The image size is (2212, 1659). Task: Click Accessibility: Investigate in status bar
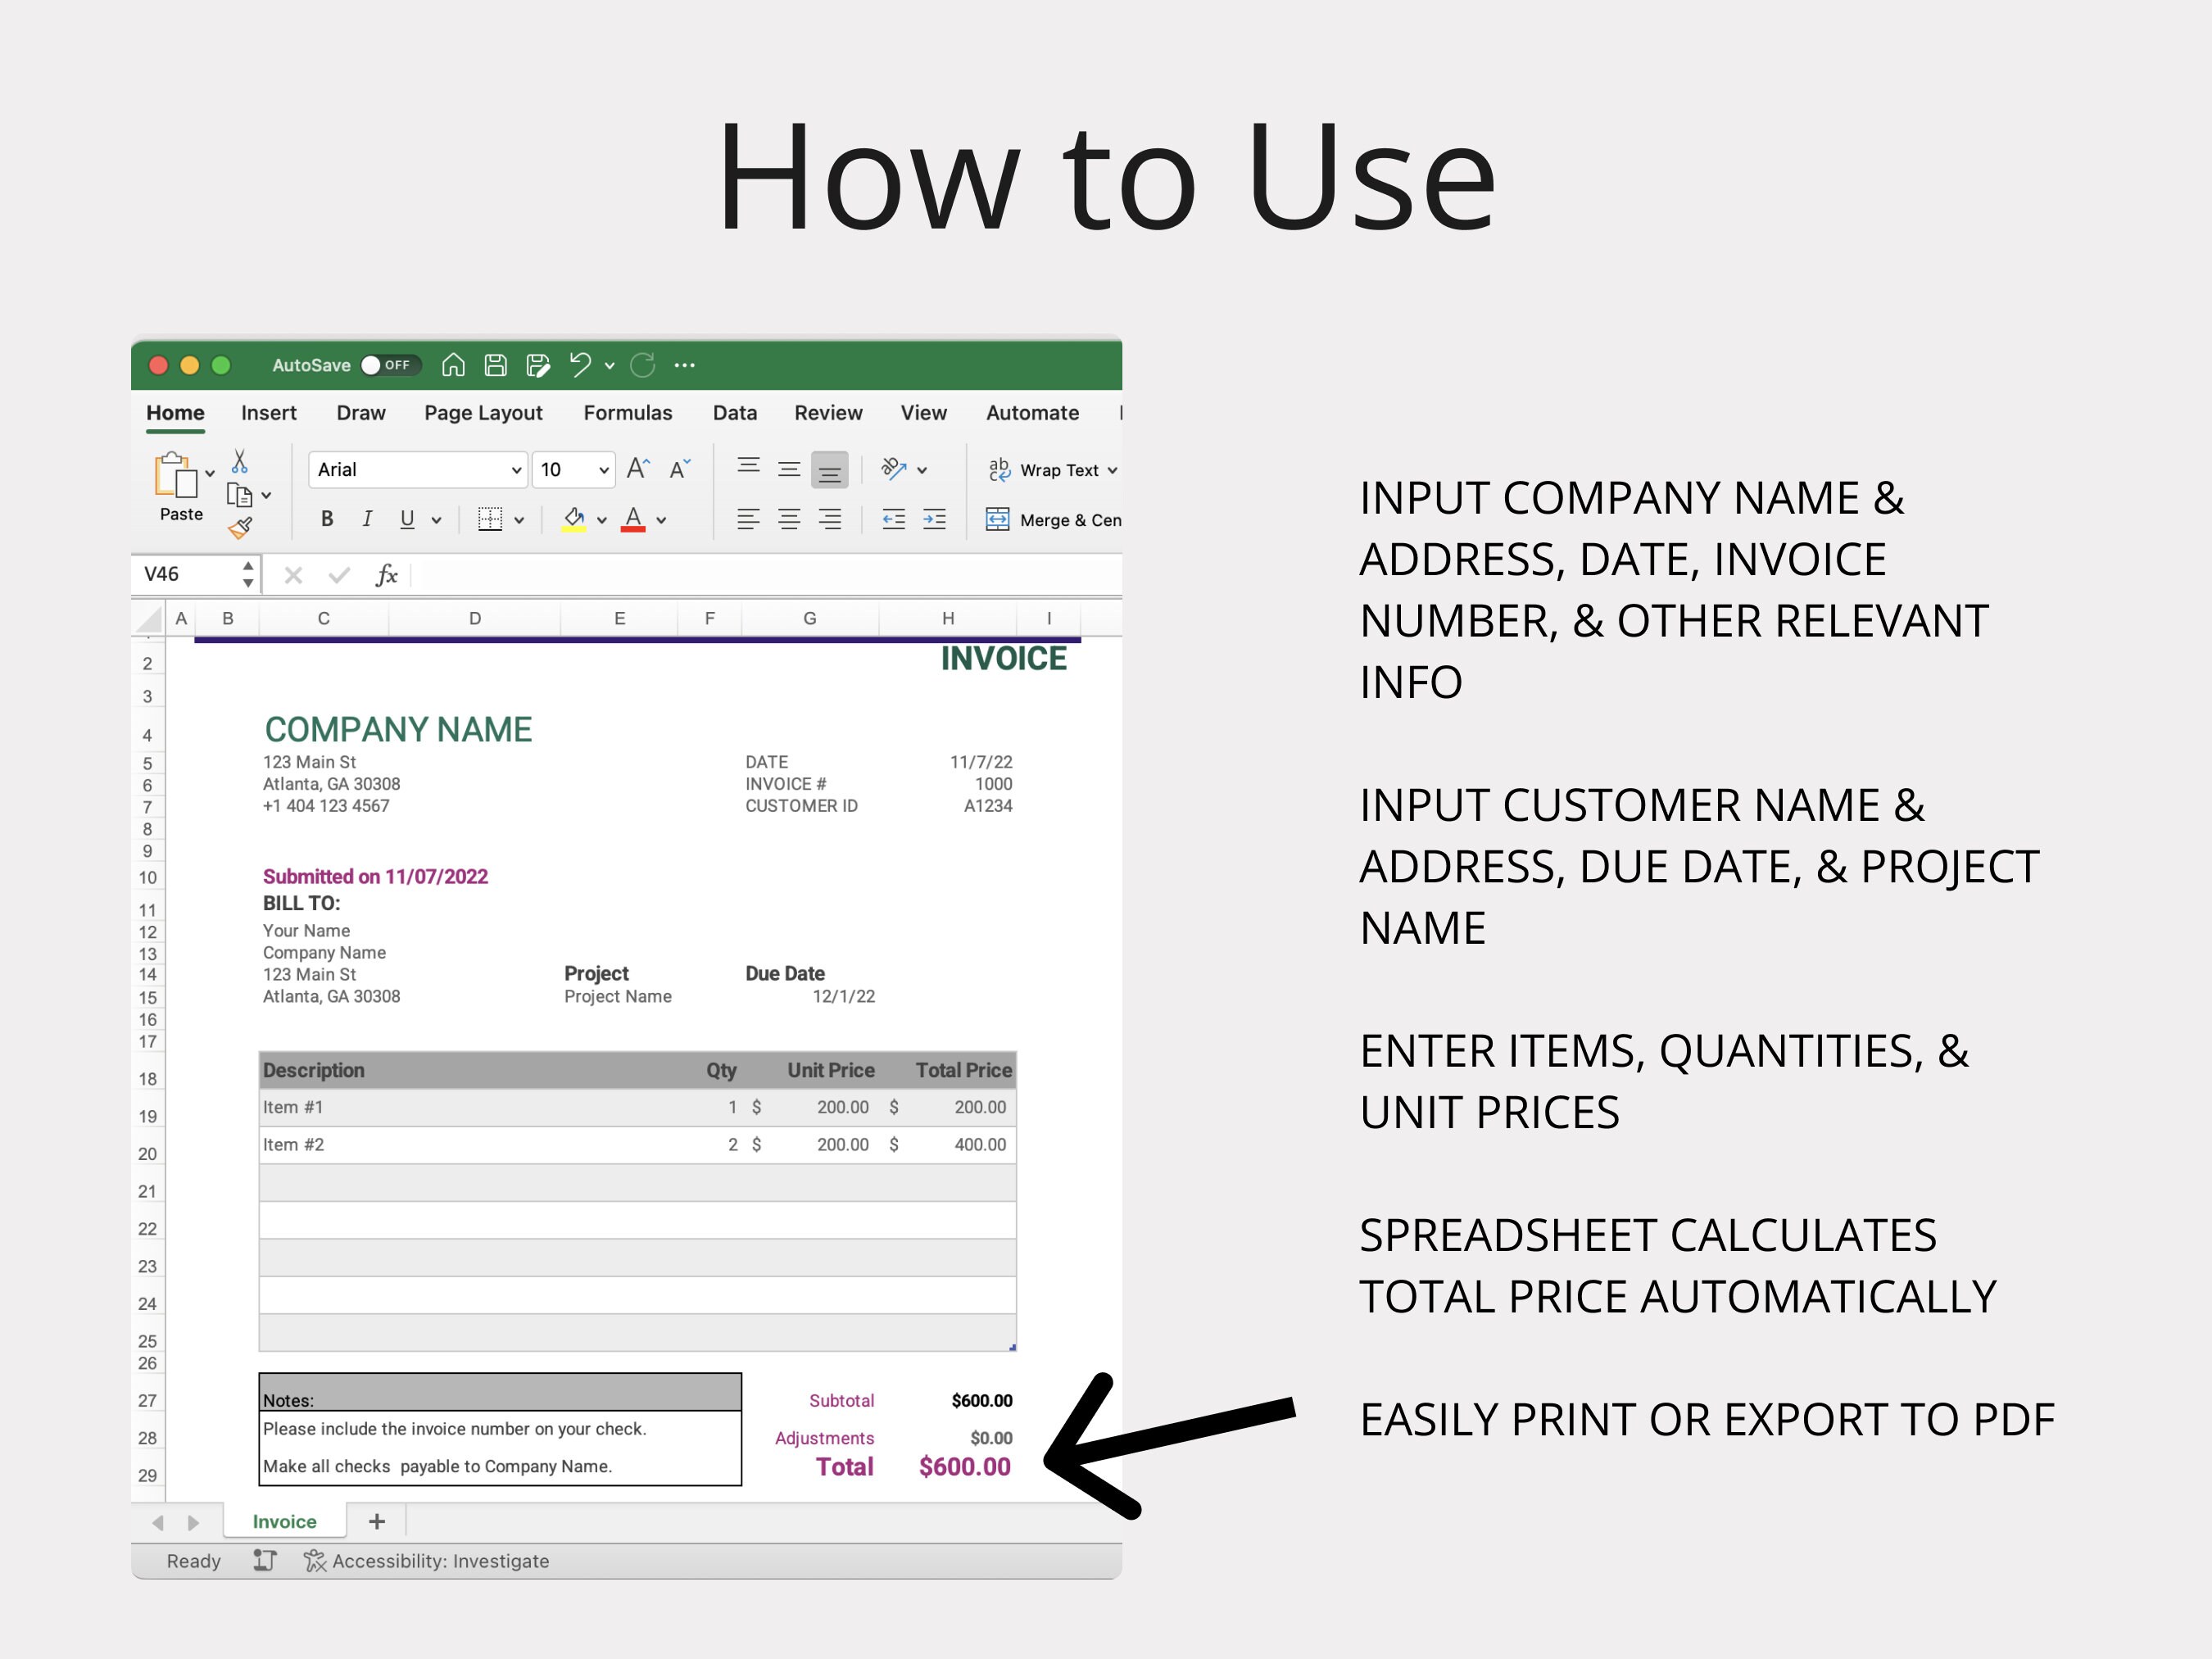click(x=440, y=1560)
